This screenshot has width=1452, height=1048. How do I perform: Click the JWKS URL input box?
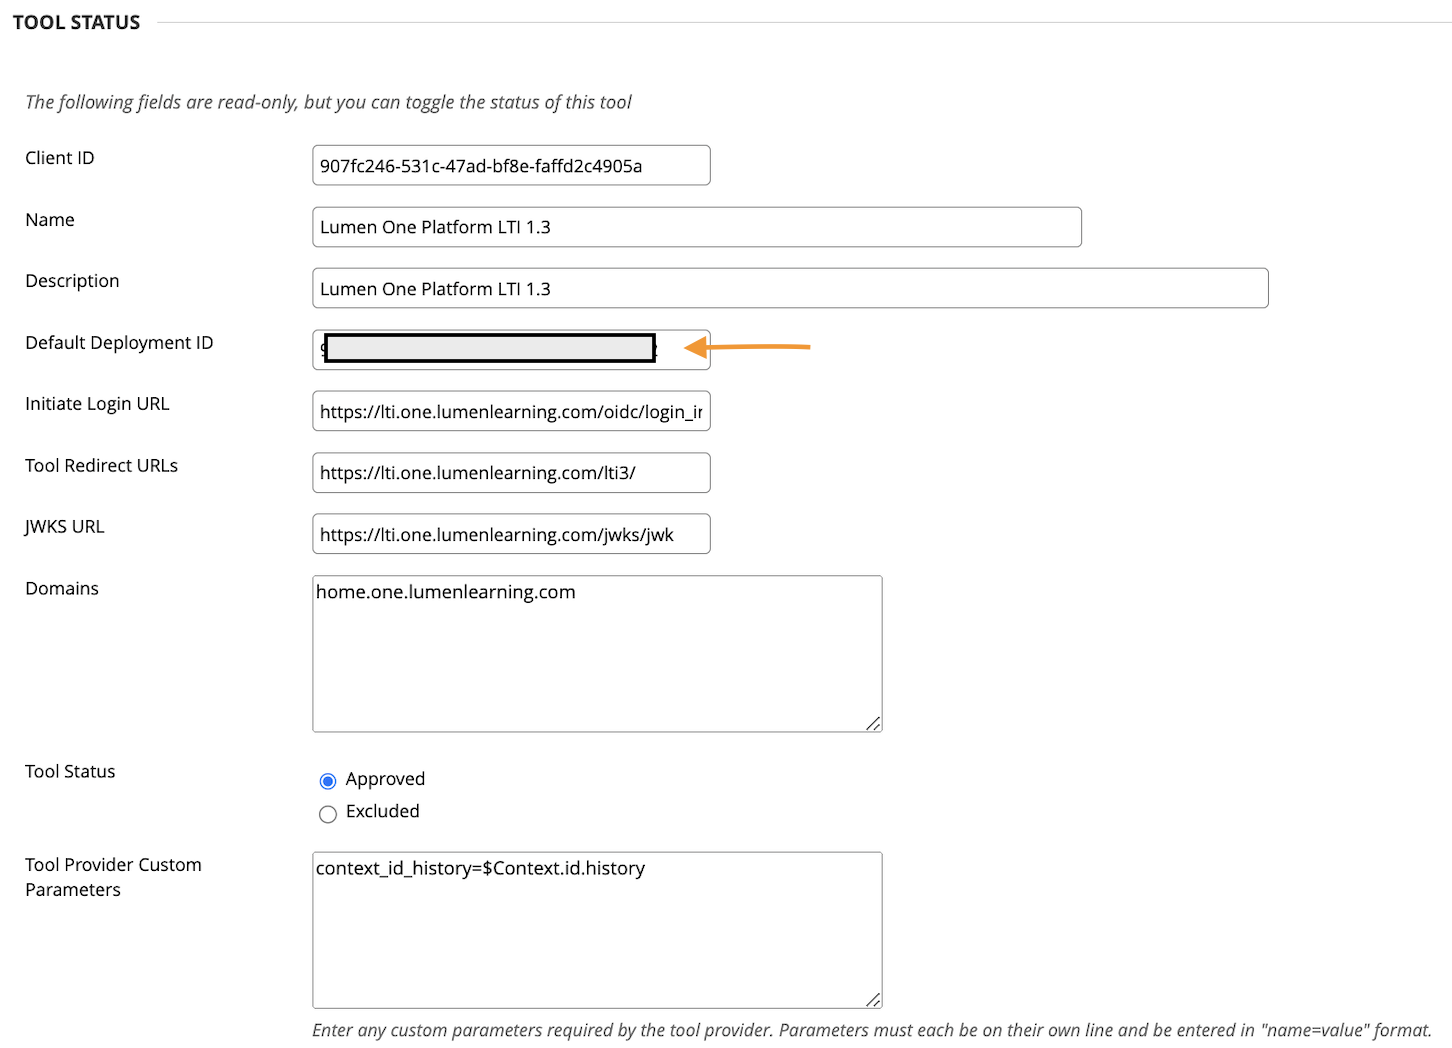[x=510, y=533]
